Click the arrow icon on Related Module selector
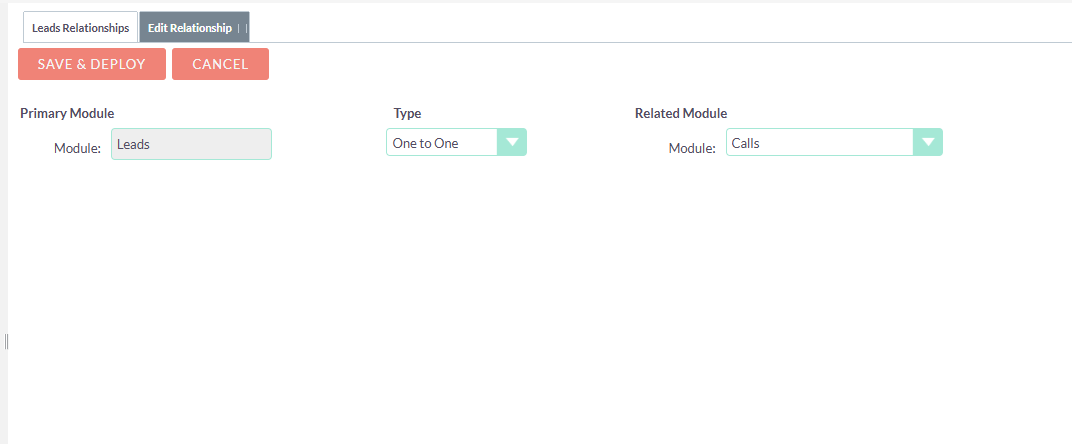Image resolution: width=1072 pixels, height=444 pixels. pyautogui.click(x=928, y=143)
